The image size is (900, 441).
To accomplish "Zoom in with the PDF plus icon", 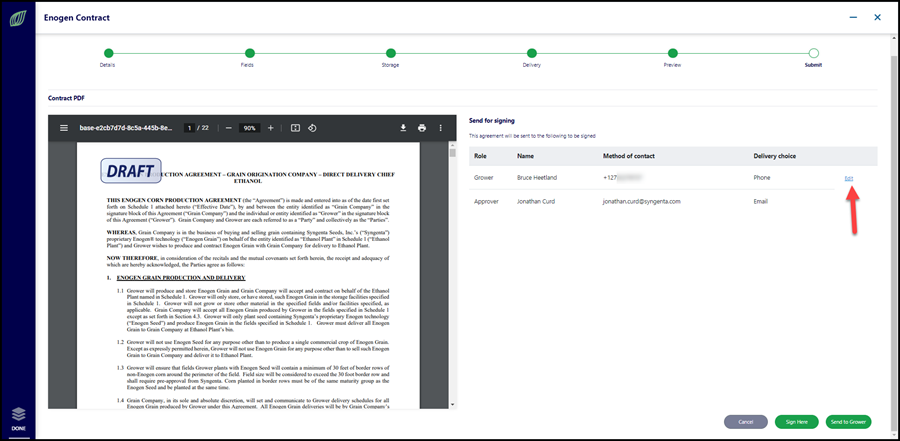I will 271,128.
